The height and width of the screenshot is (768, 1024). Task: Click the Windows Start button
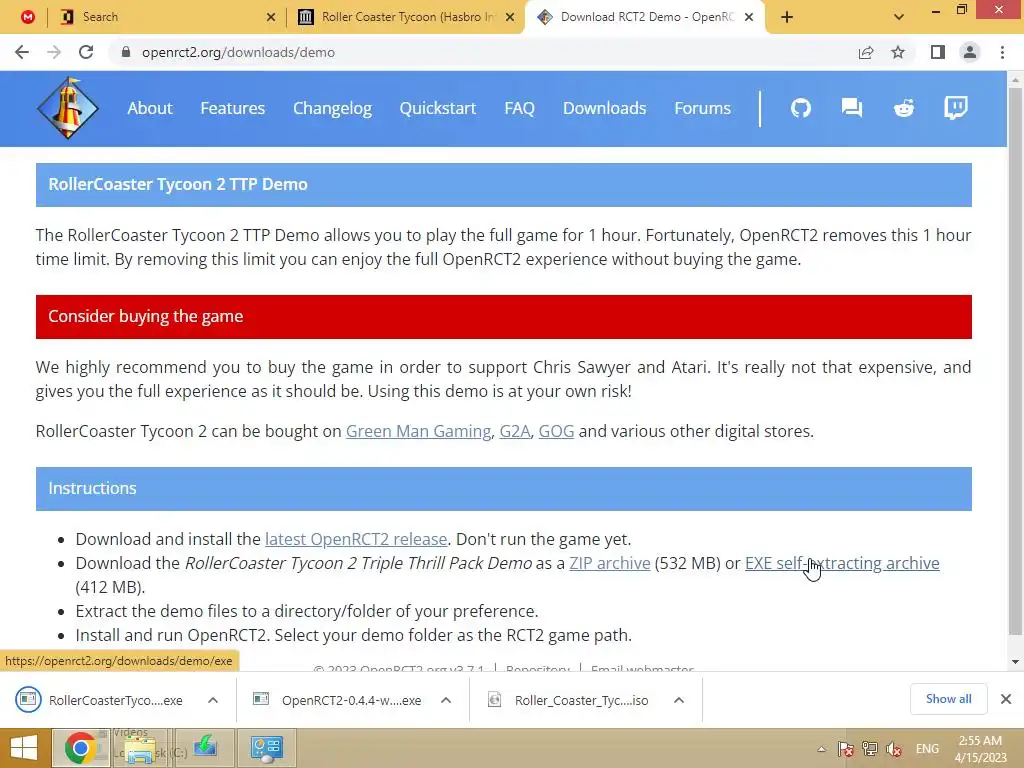24,748
